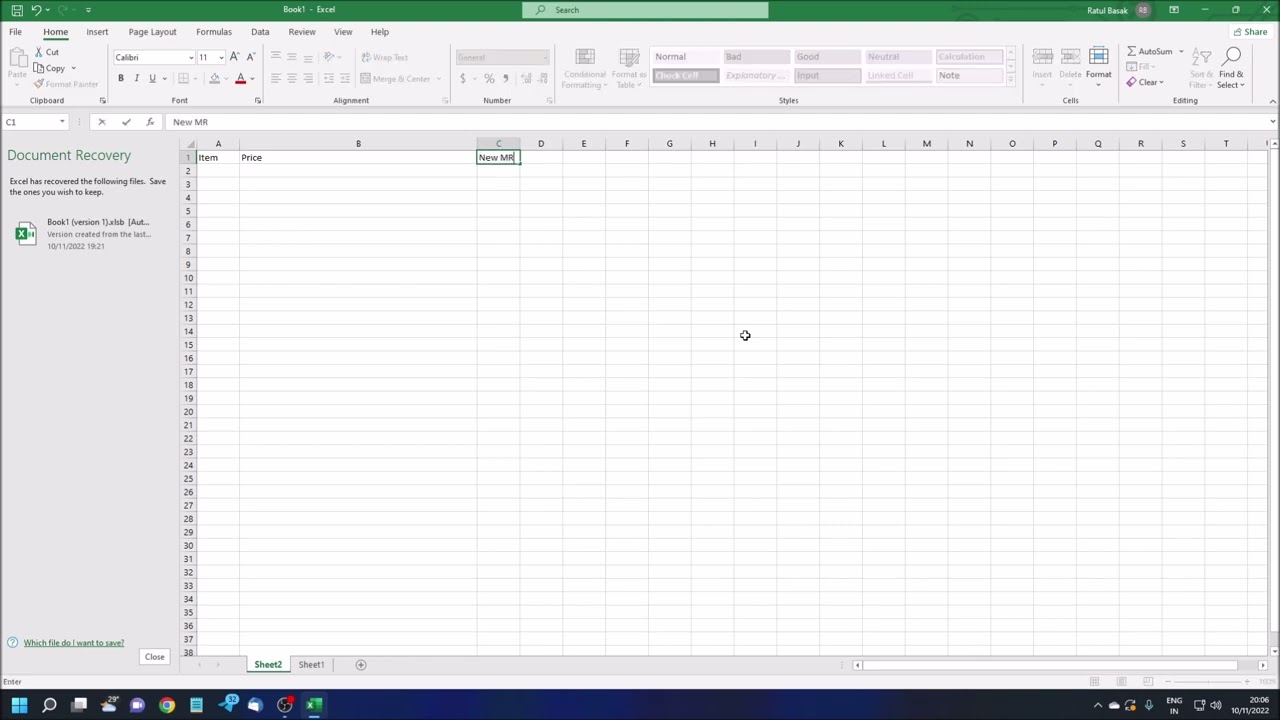This screenshot has width=1280, height=720.
Task: Open the Clear dropdown menu
Action: click(x=1145, y=82)
